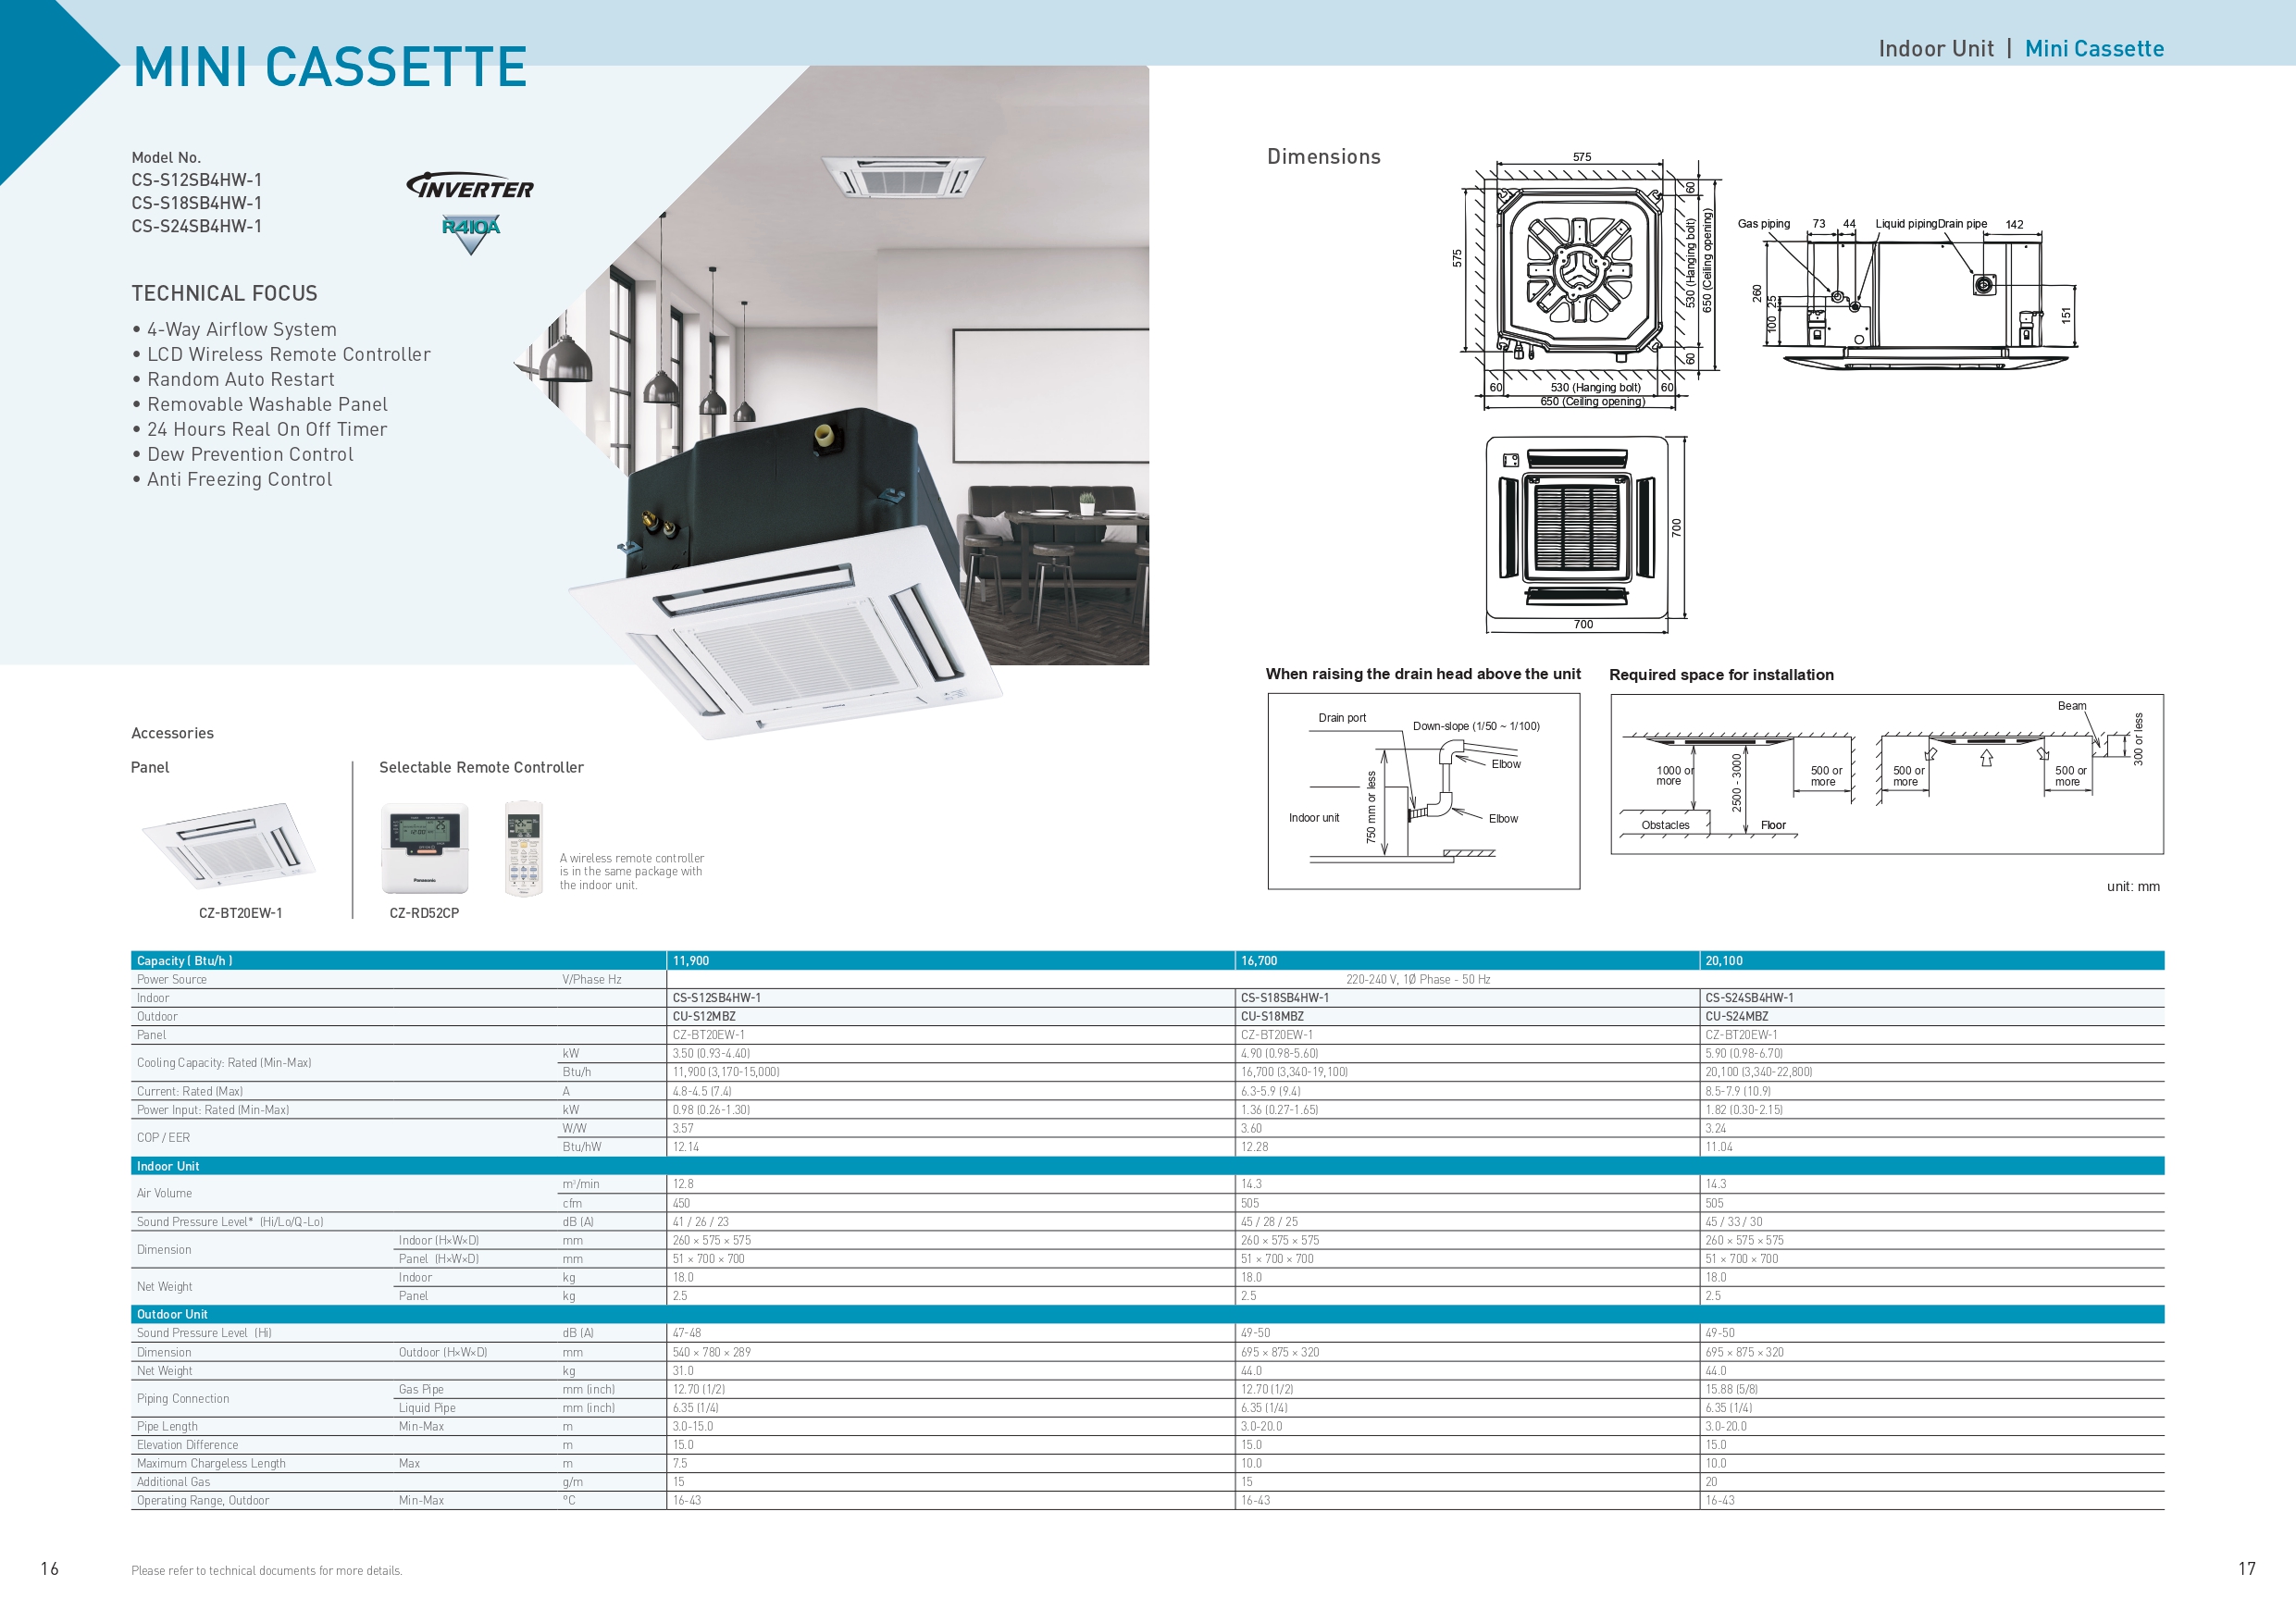The height and width of the screenshot is (1623, 2296).
Task: Click the Accessories heading
Action: (172, 733)
